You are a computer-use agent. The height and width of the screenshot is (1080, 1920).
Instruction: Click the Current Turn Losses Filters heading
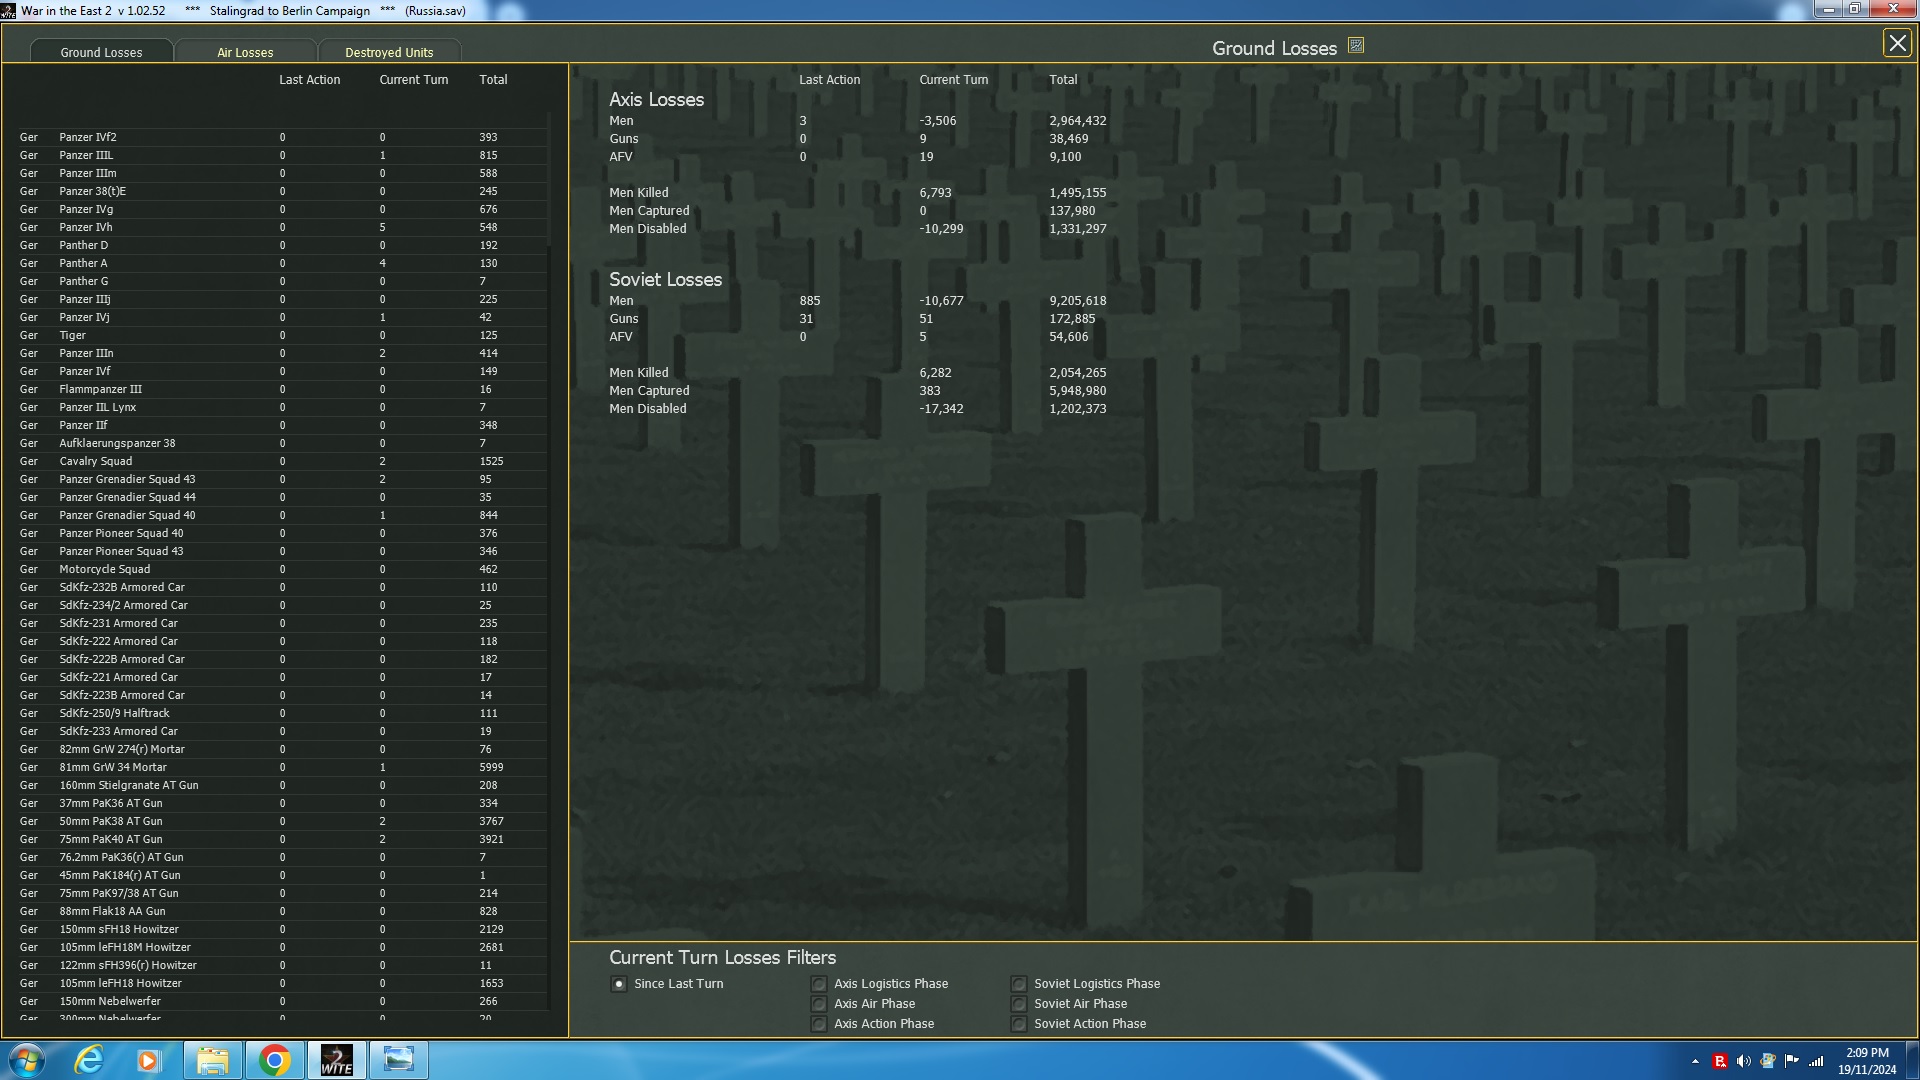(x=722, y=958)
